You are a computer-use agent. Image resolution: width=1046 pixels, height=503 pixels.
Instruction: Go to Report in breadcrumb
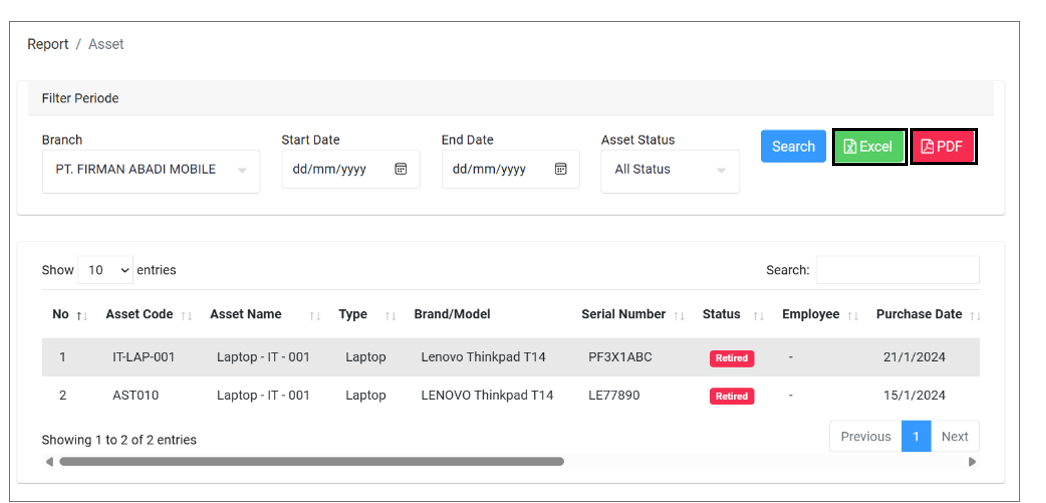tap(48, 44)
